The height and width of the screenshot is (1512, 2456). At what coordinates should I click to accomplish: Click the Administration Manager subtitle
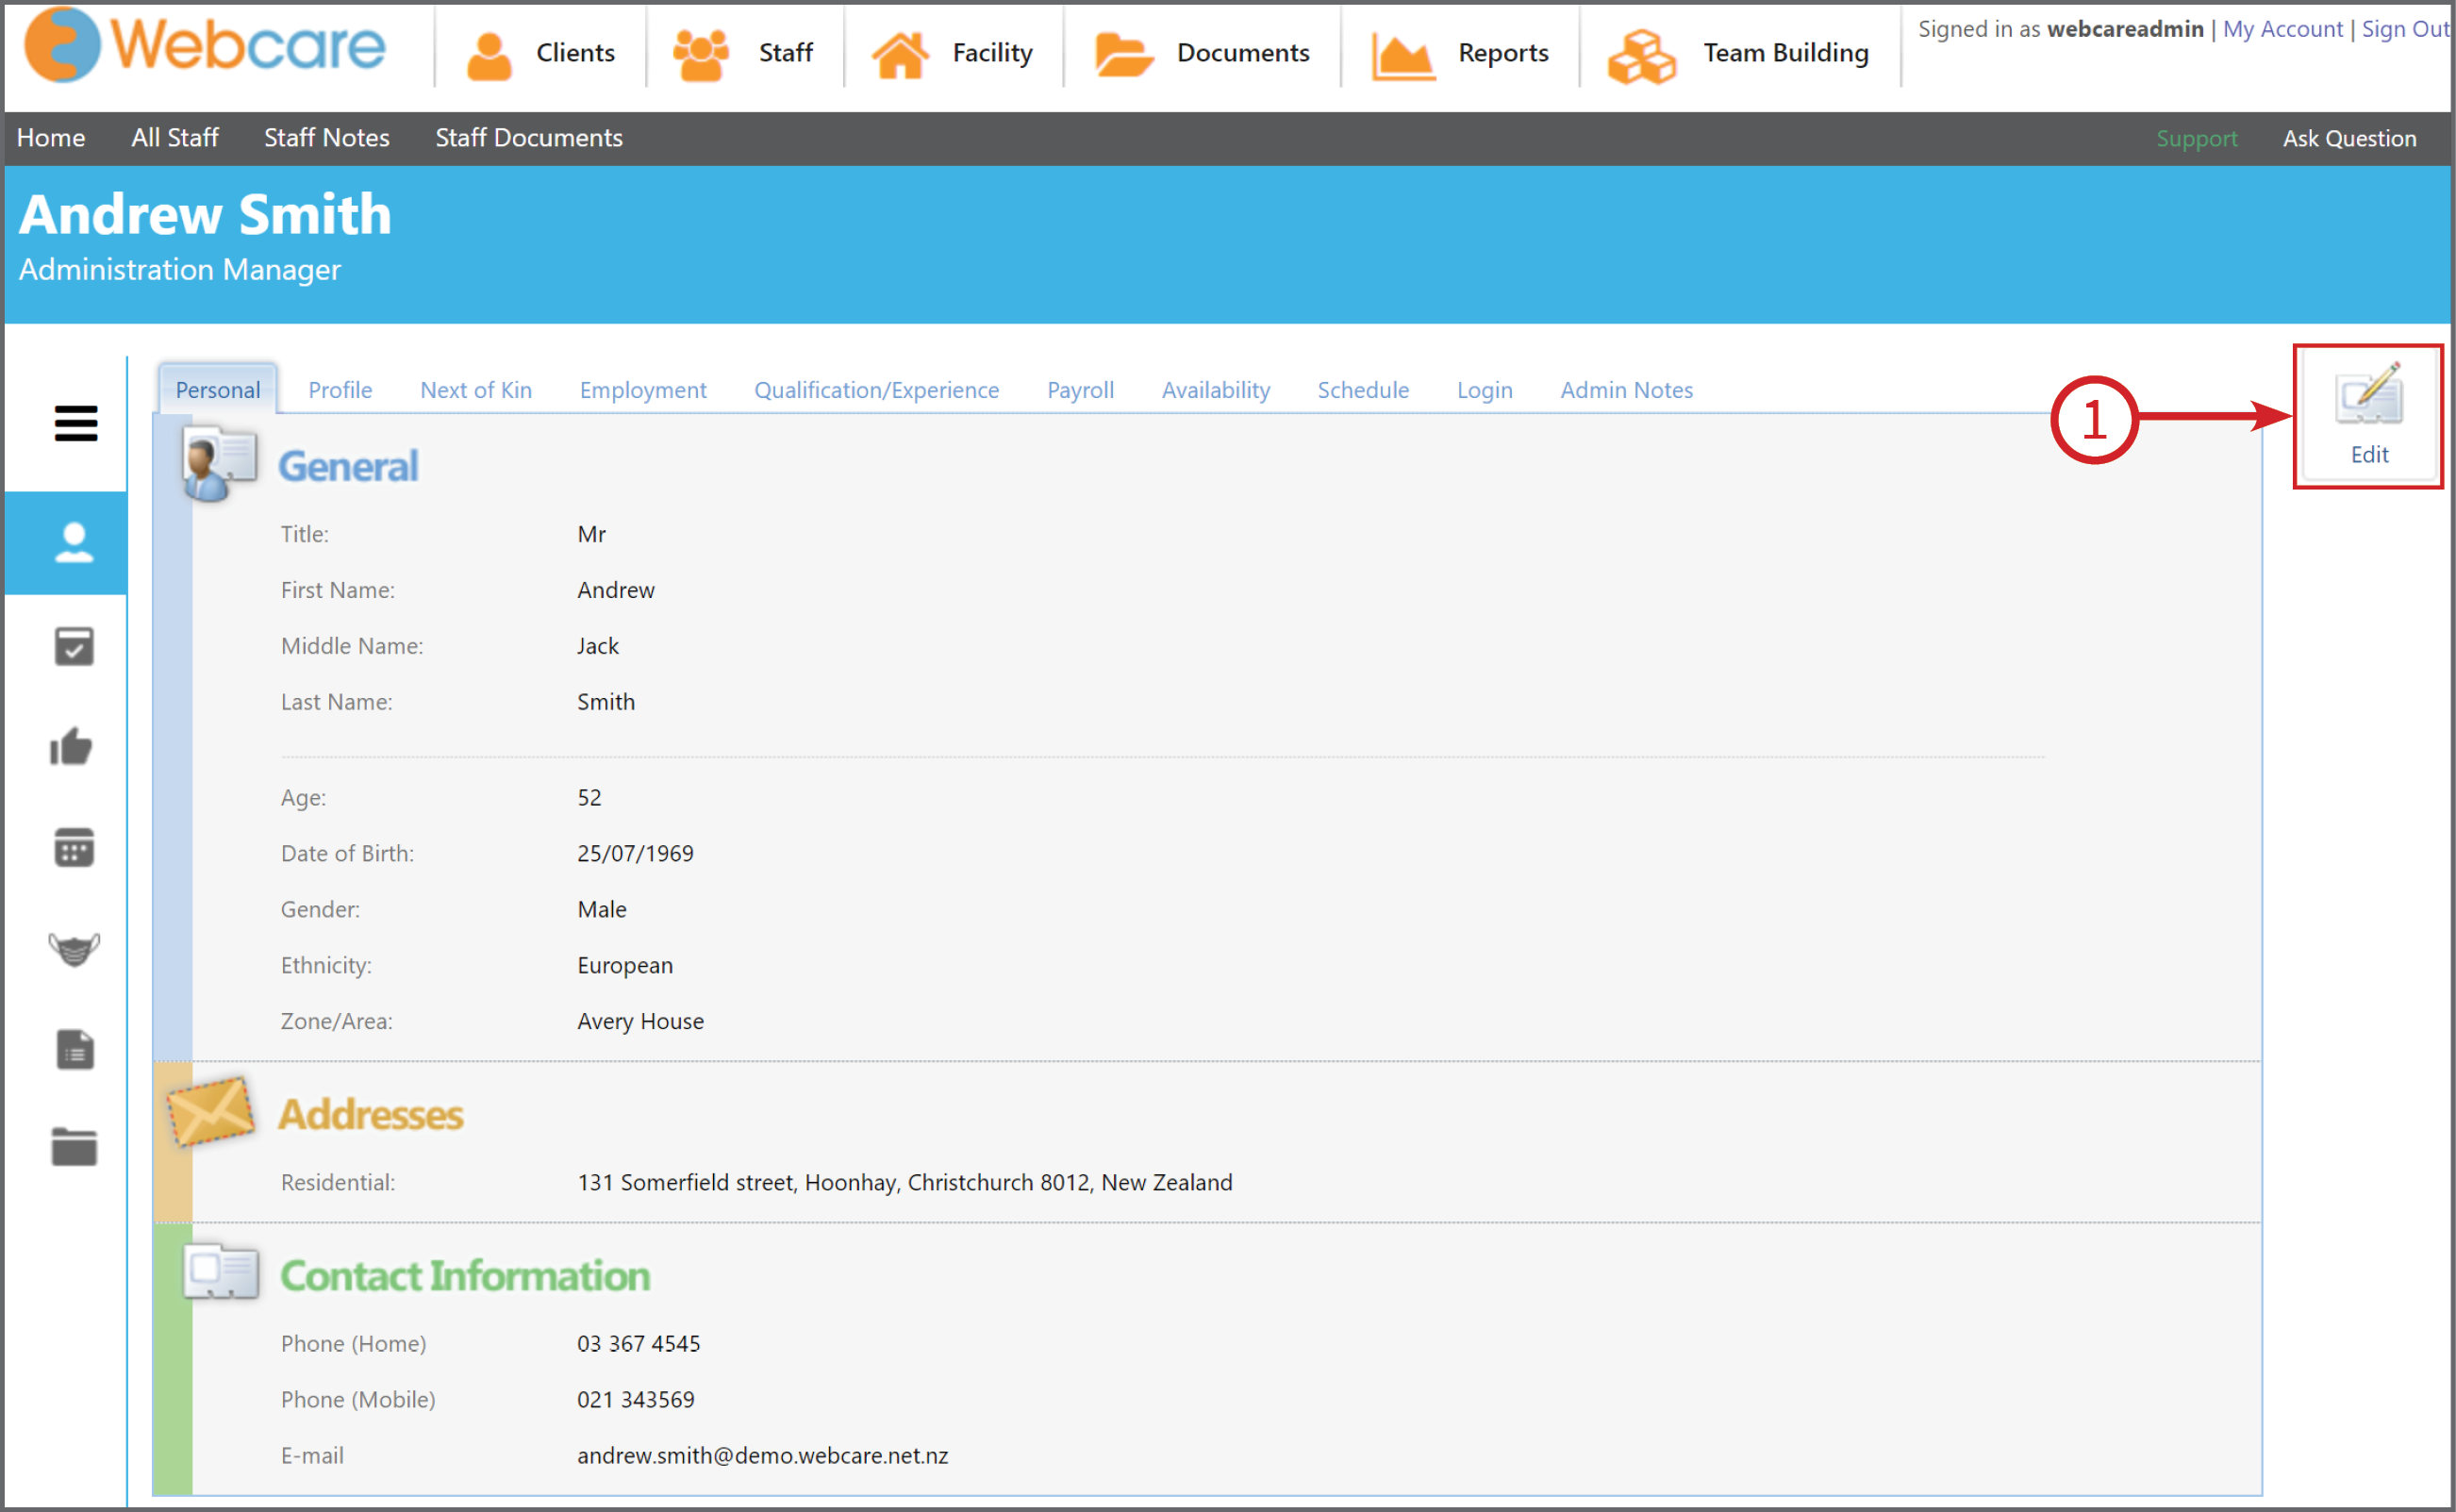(x=180, y=270)
